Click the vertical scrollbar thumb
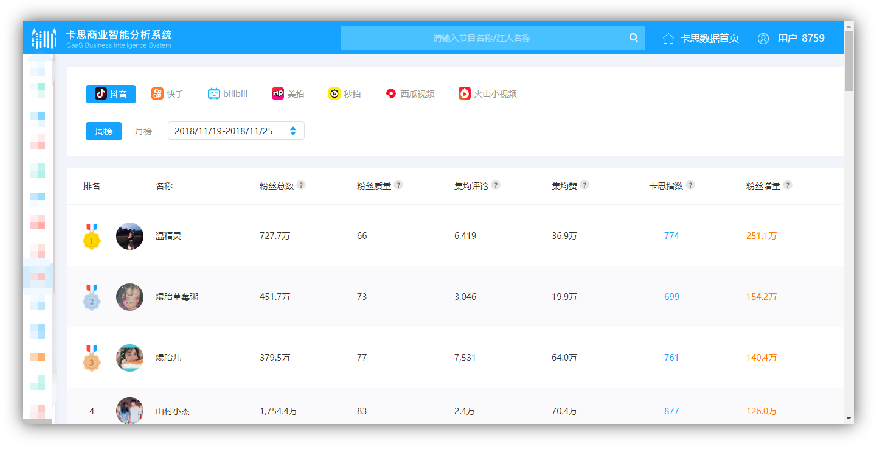 (849, 60)
